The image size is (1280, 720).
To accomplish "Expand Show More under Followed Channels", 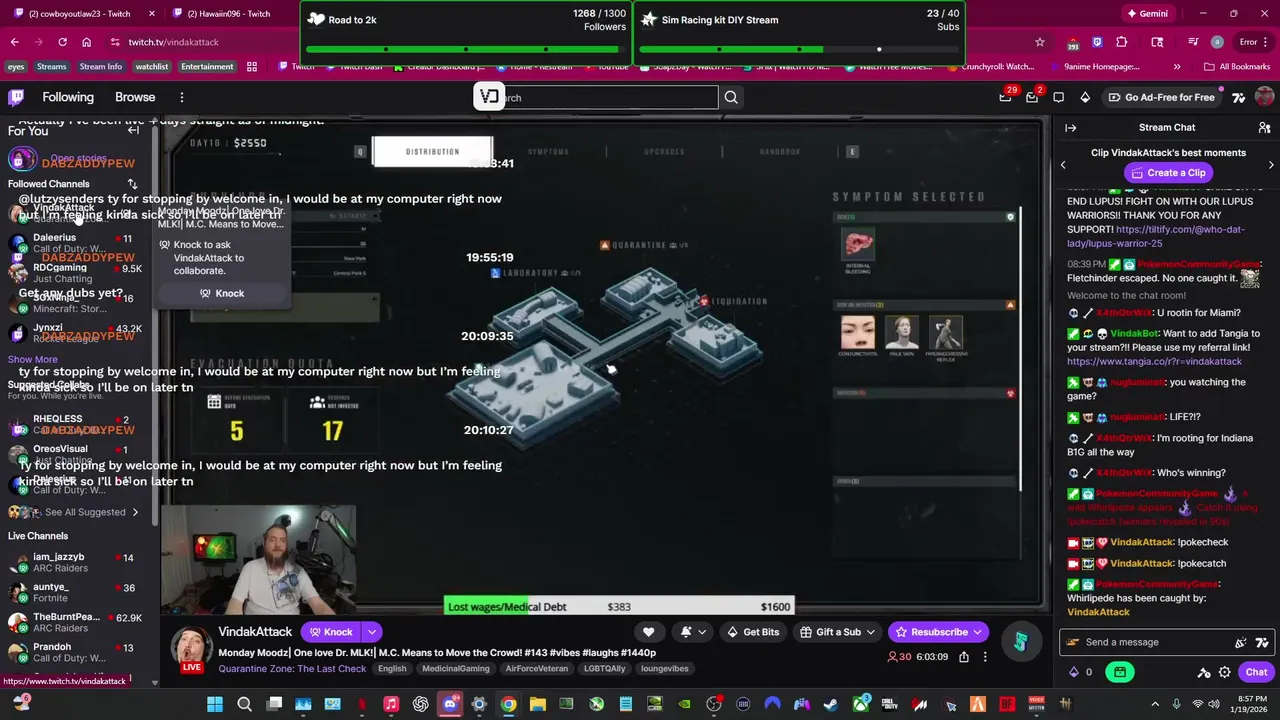I will click(x=32, y=359).
